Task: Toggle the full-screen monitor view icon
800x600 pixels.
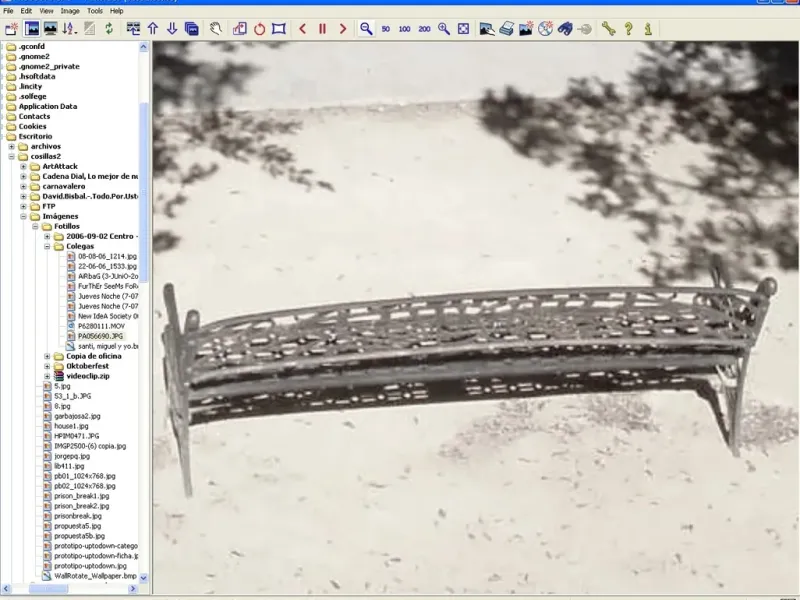Action: pos(49,29)
